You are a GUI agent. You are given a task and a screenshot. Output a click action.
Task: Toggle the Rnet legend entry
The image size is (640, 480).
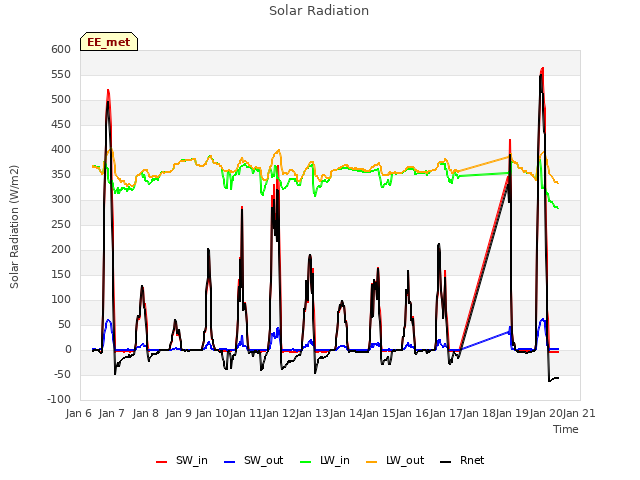click(462, 460)
